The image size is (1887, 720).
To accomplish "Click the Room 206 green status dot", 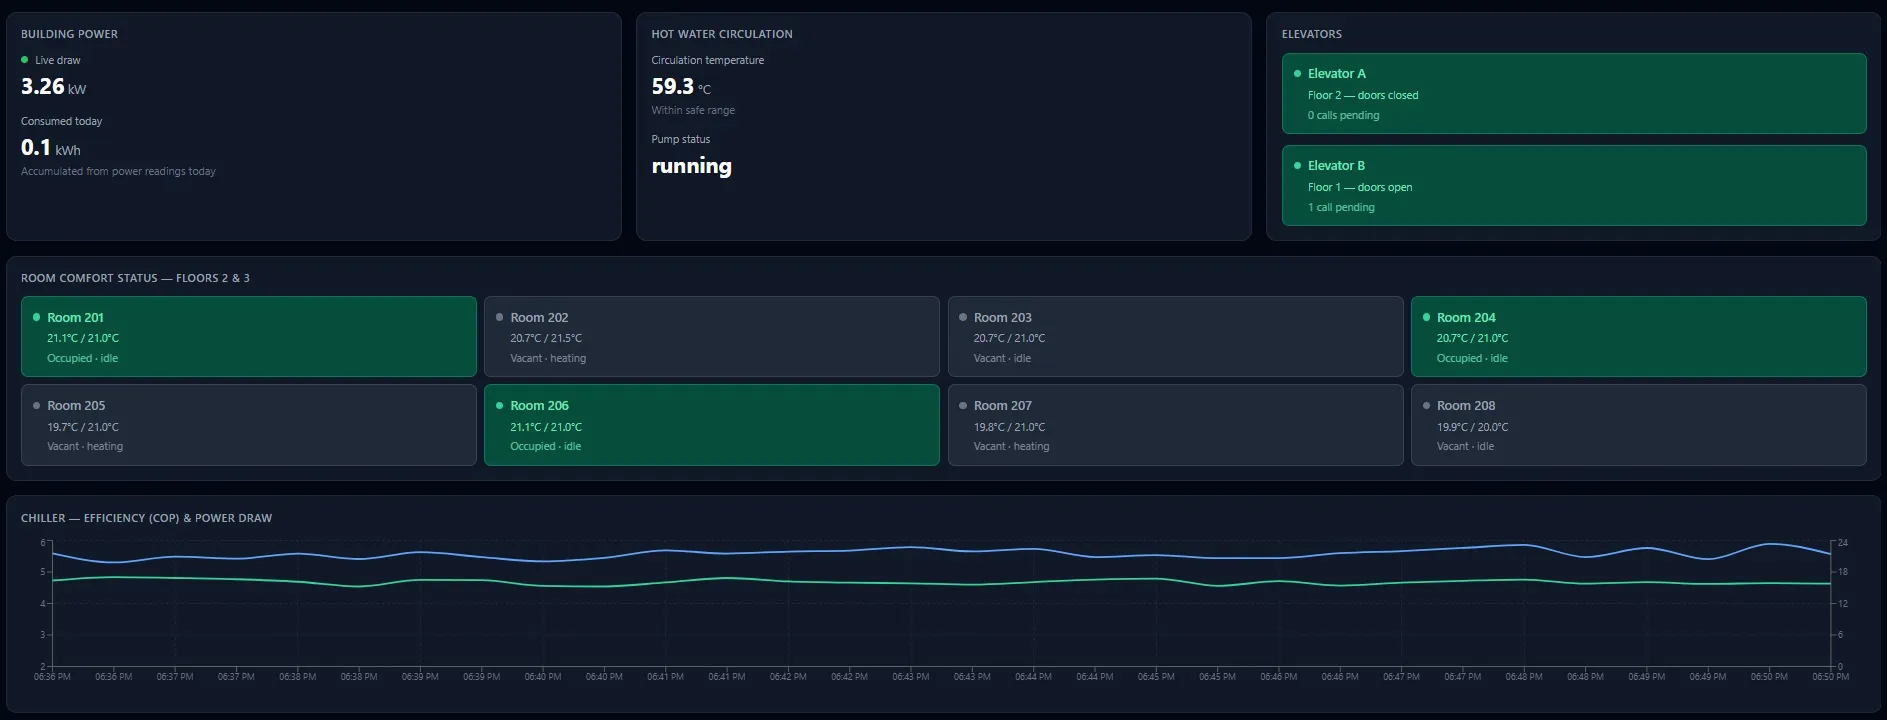I will [499, 406].
